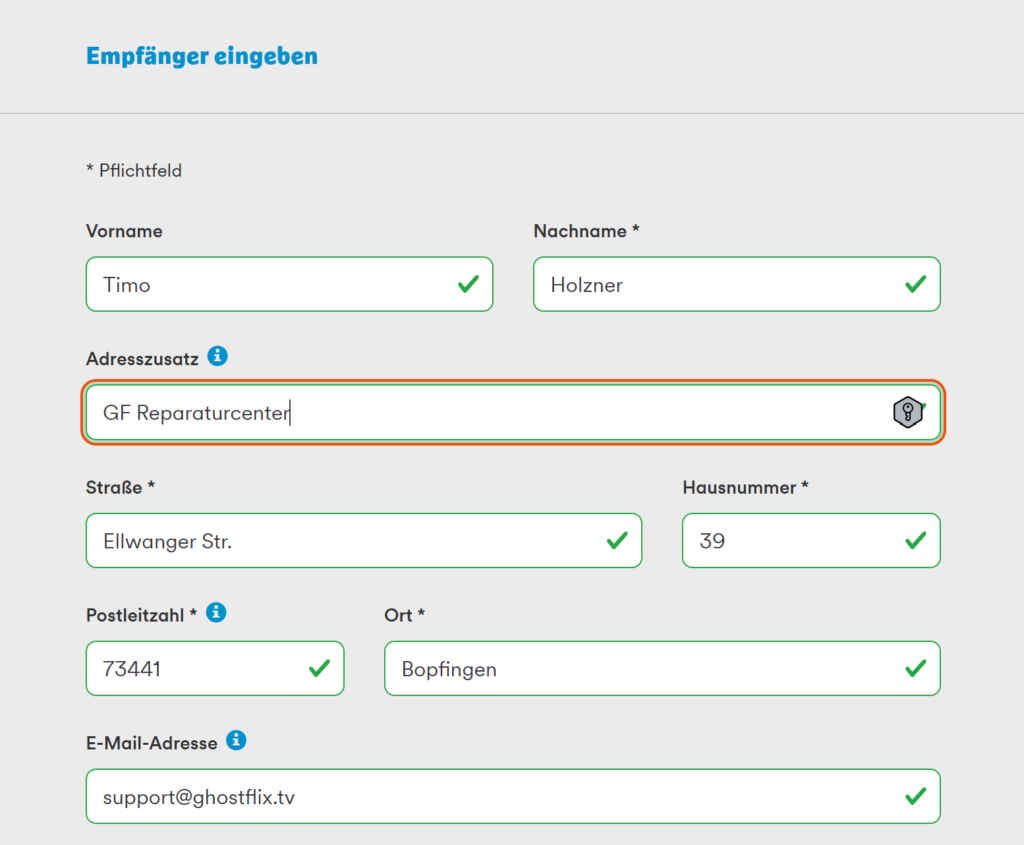Click the info icon beside E-Mail-Adresse
This screenshot has width=1024, height=845.
pos(236,740)
